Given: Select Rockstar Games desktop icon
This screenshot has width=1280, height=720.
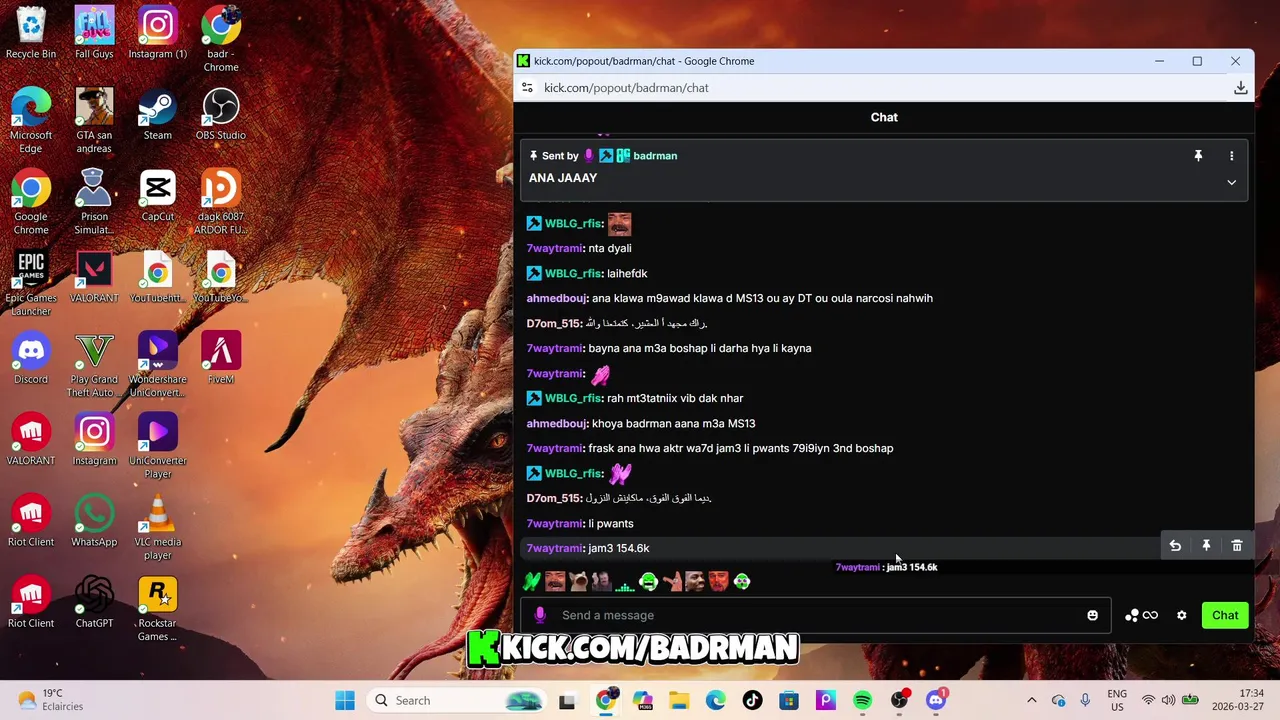Looking at the screenshot, I should [x=157, y=609].
